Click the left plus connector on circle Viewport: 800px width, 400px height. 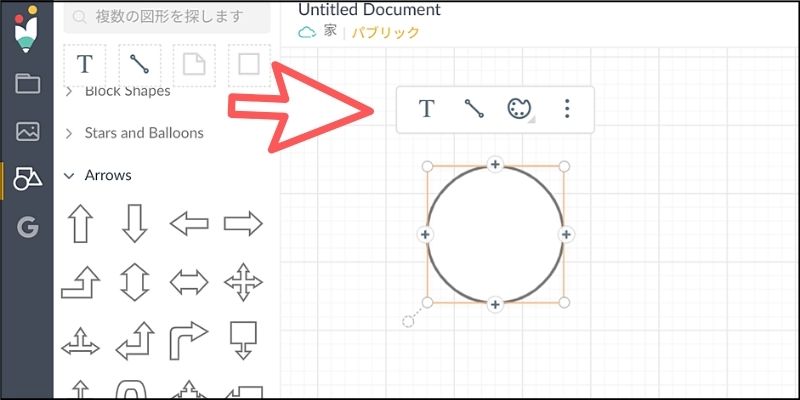coord(425,235)
